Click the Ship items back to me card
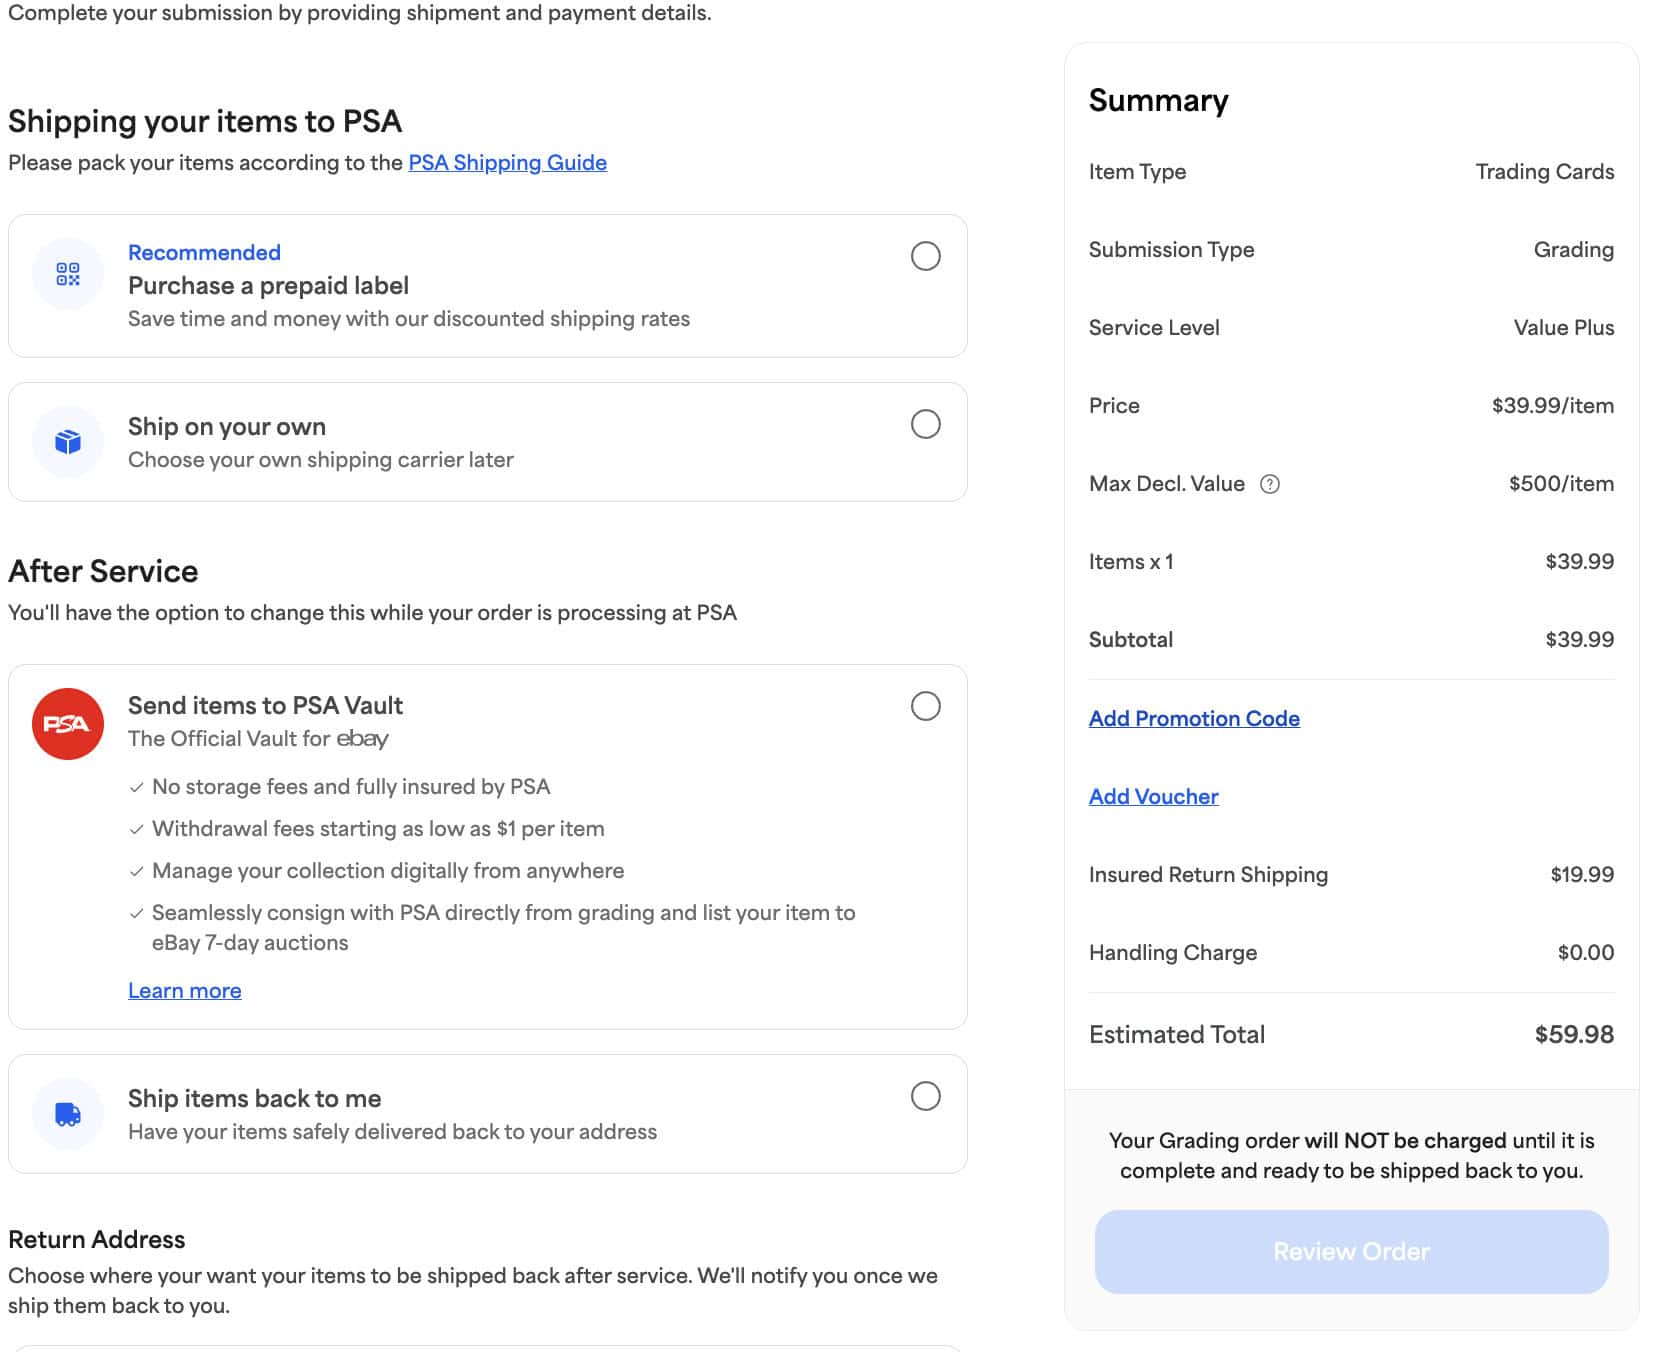Screen dimensions: 1654x1352 [x=488, y=1113]
